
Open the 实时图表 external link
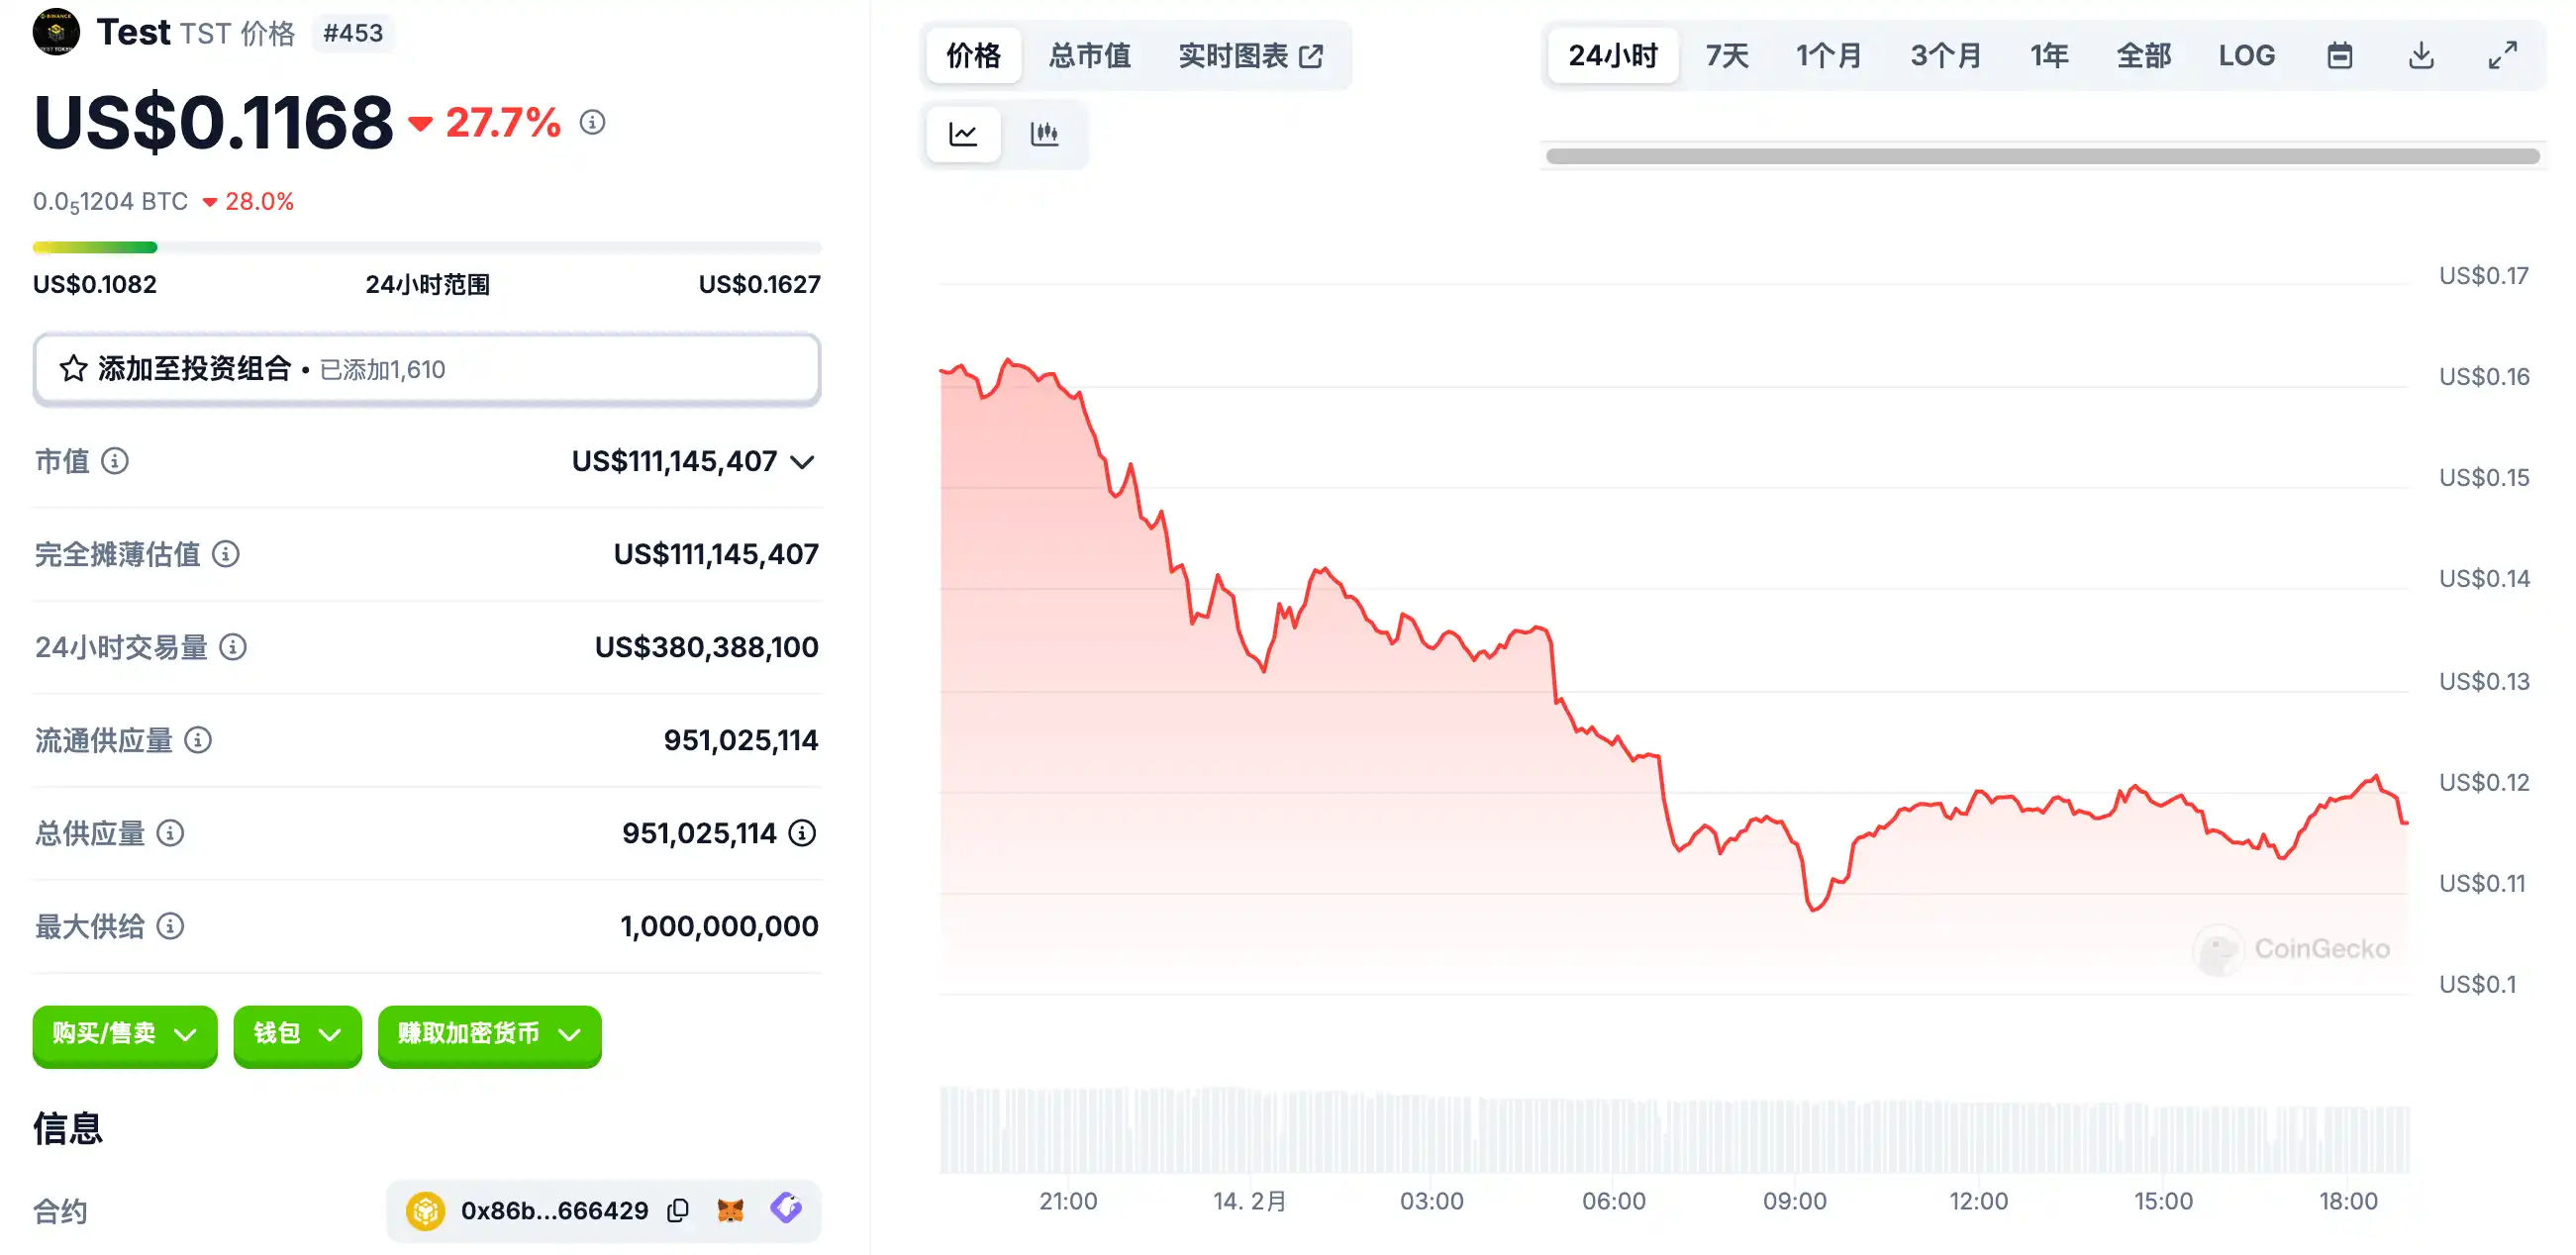point(1250,56)
